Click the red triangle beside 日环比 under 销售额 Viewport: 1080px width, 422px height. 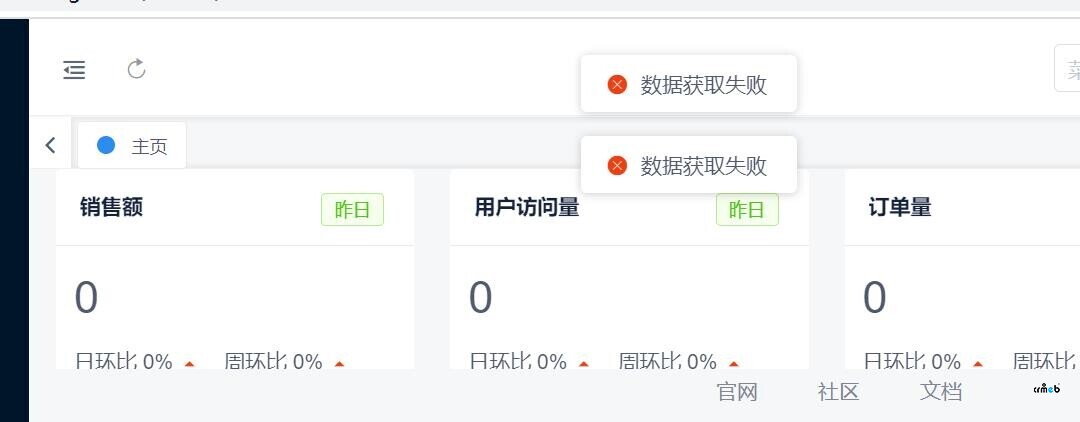pyautogui.click(x=189, y=363)
